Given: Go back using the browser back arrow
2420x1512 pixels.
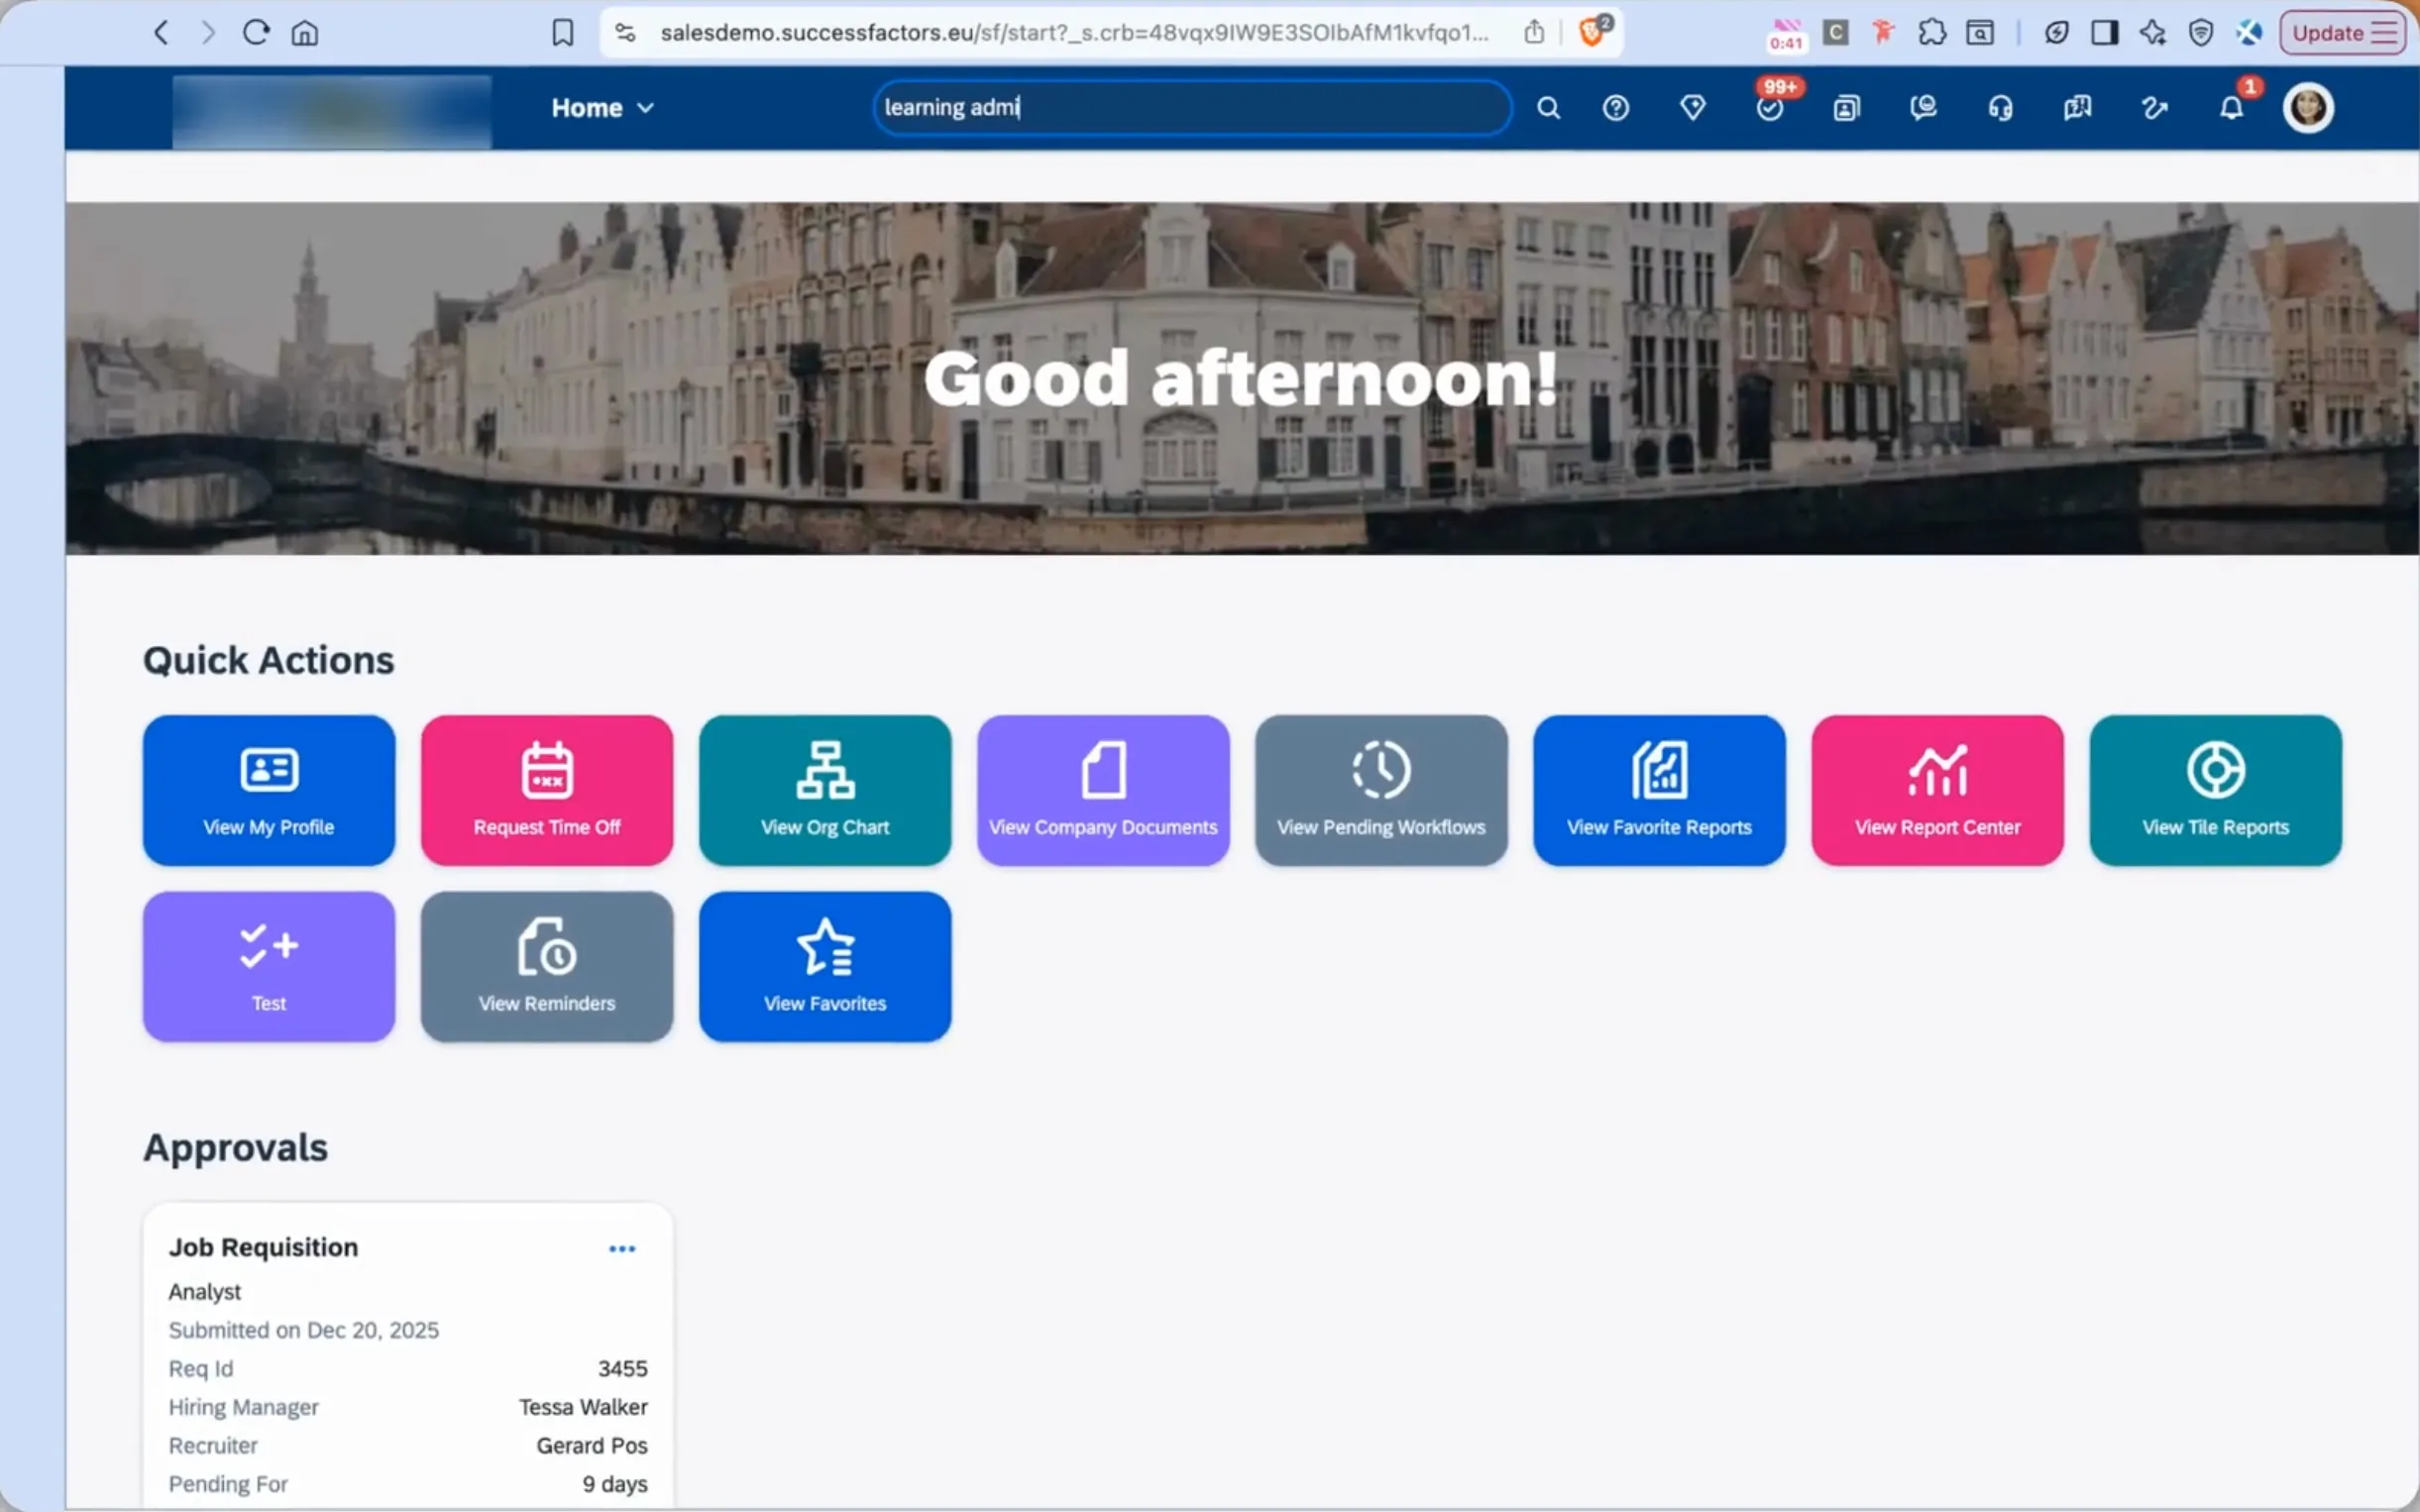Looking at the screenshot, I should click(161, 33).
